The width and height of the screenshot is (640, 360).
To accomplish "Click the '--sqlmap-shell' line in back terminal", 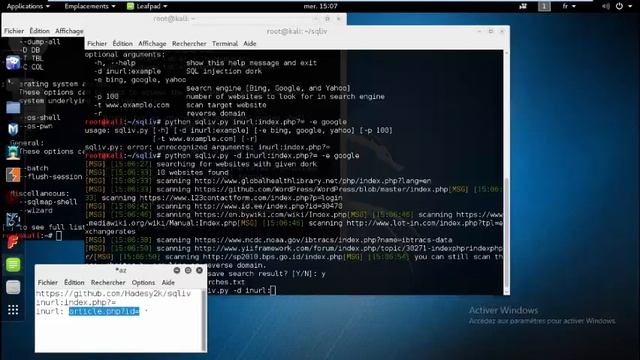I will pyautogui.click(x=49, y=202).
